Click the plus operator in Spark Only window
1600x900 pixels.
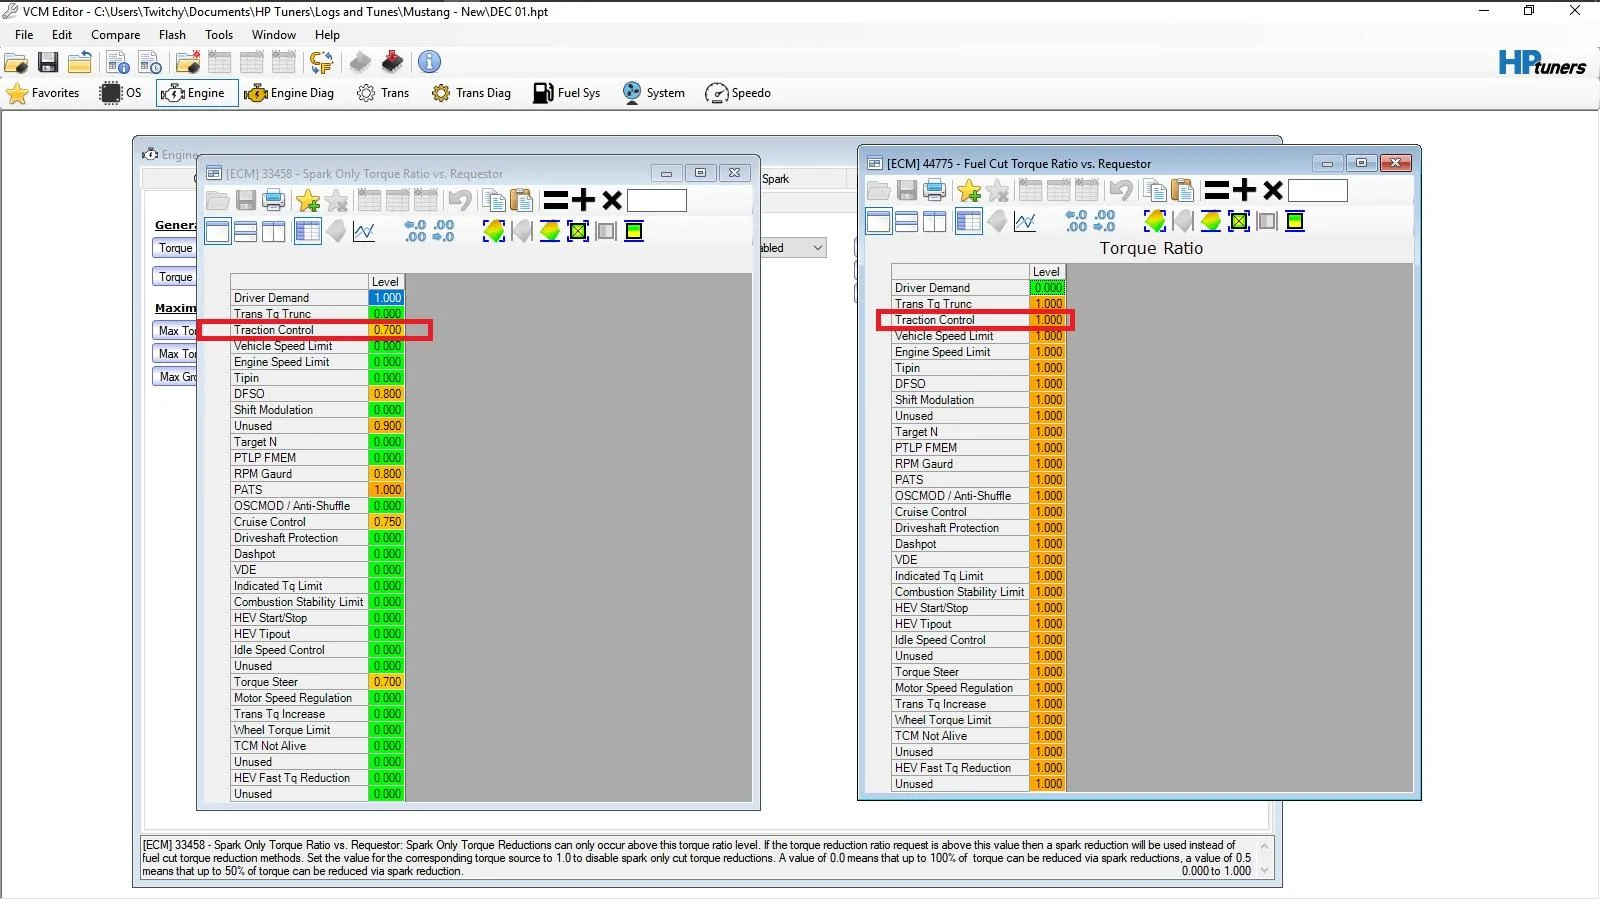[x=584, y=200]
